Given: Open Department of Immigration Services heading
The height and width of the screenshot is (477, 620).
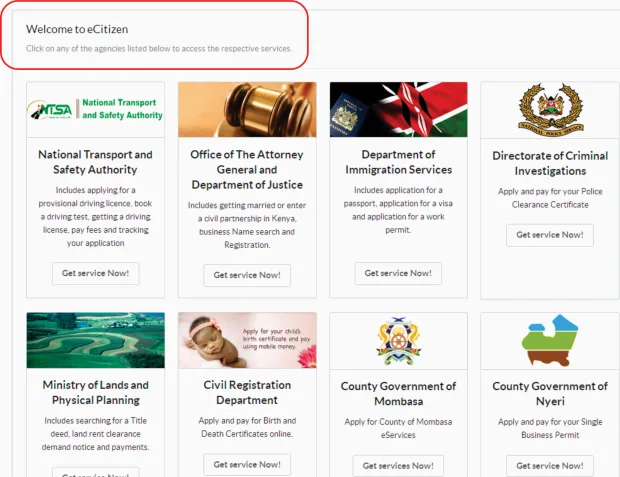Looking at the screenshot, I should (399, 162).
